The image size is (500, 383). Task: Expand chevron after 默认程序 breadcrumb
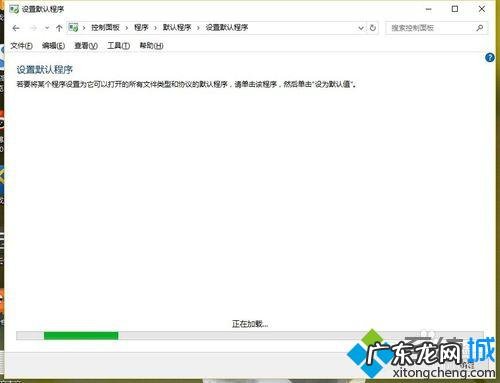pyautogui.click(x=198, y=28)
